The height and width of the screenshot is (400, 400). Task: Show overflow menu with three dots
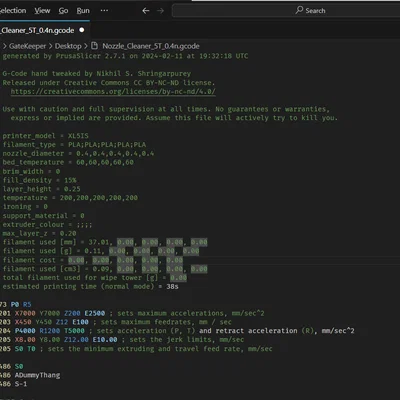(x=104, y=11)
